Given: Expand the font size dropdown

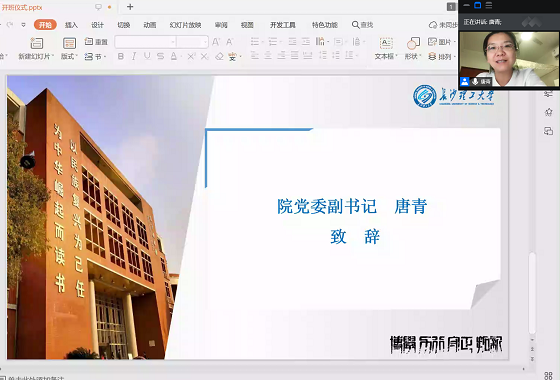Looking at the screenshot, I should click(x=205, y=42).
